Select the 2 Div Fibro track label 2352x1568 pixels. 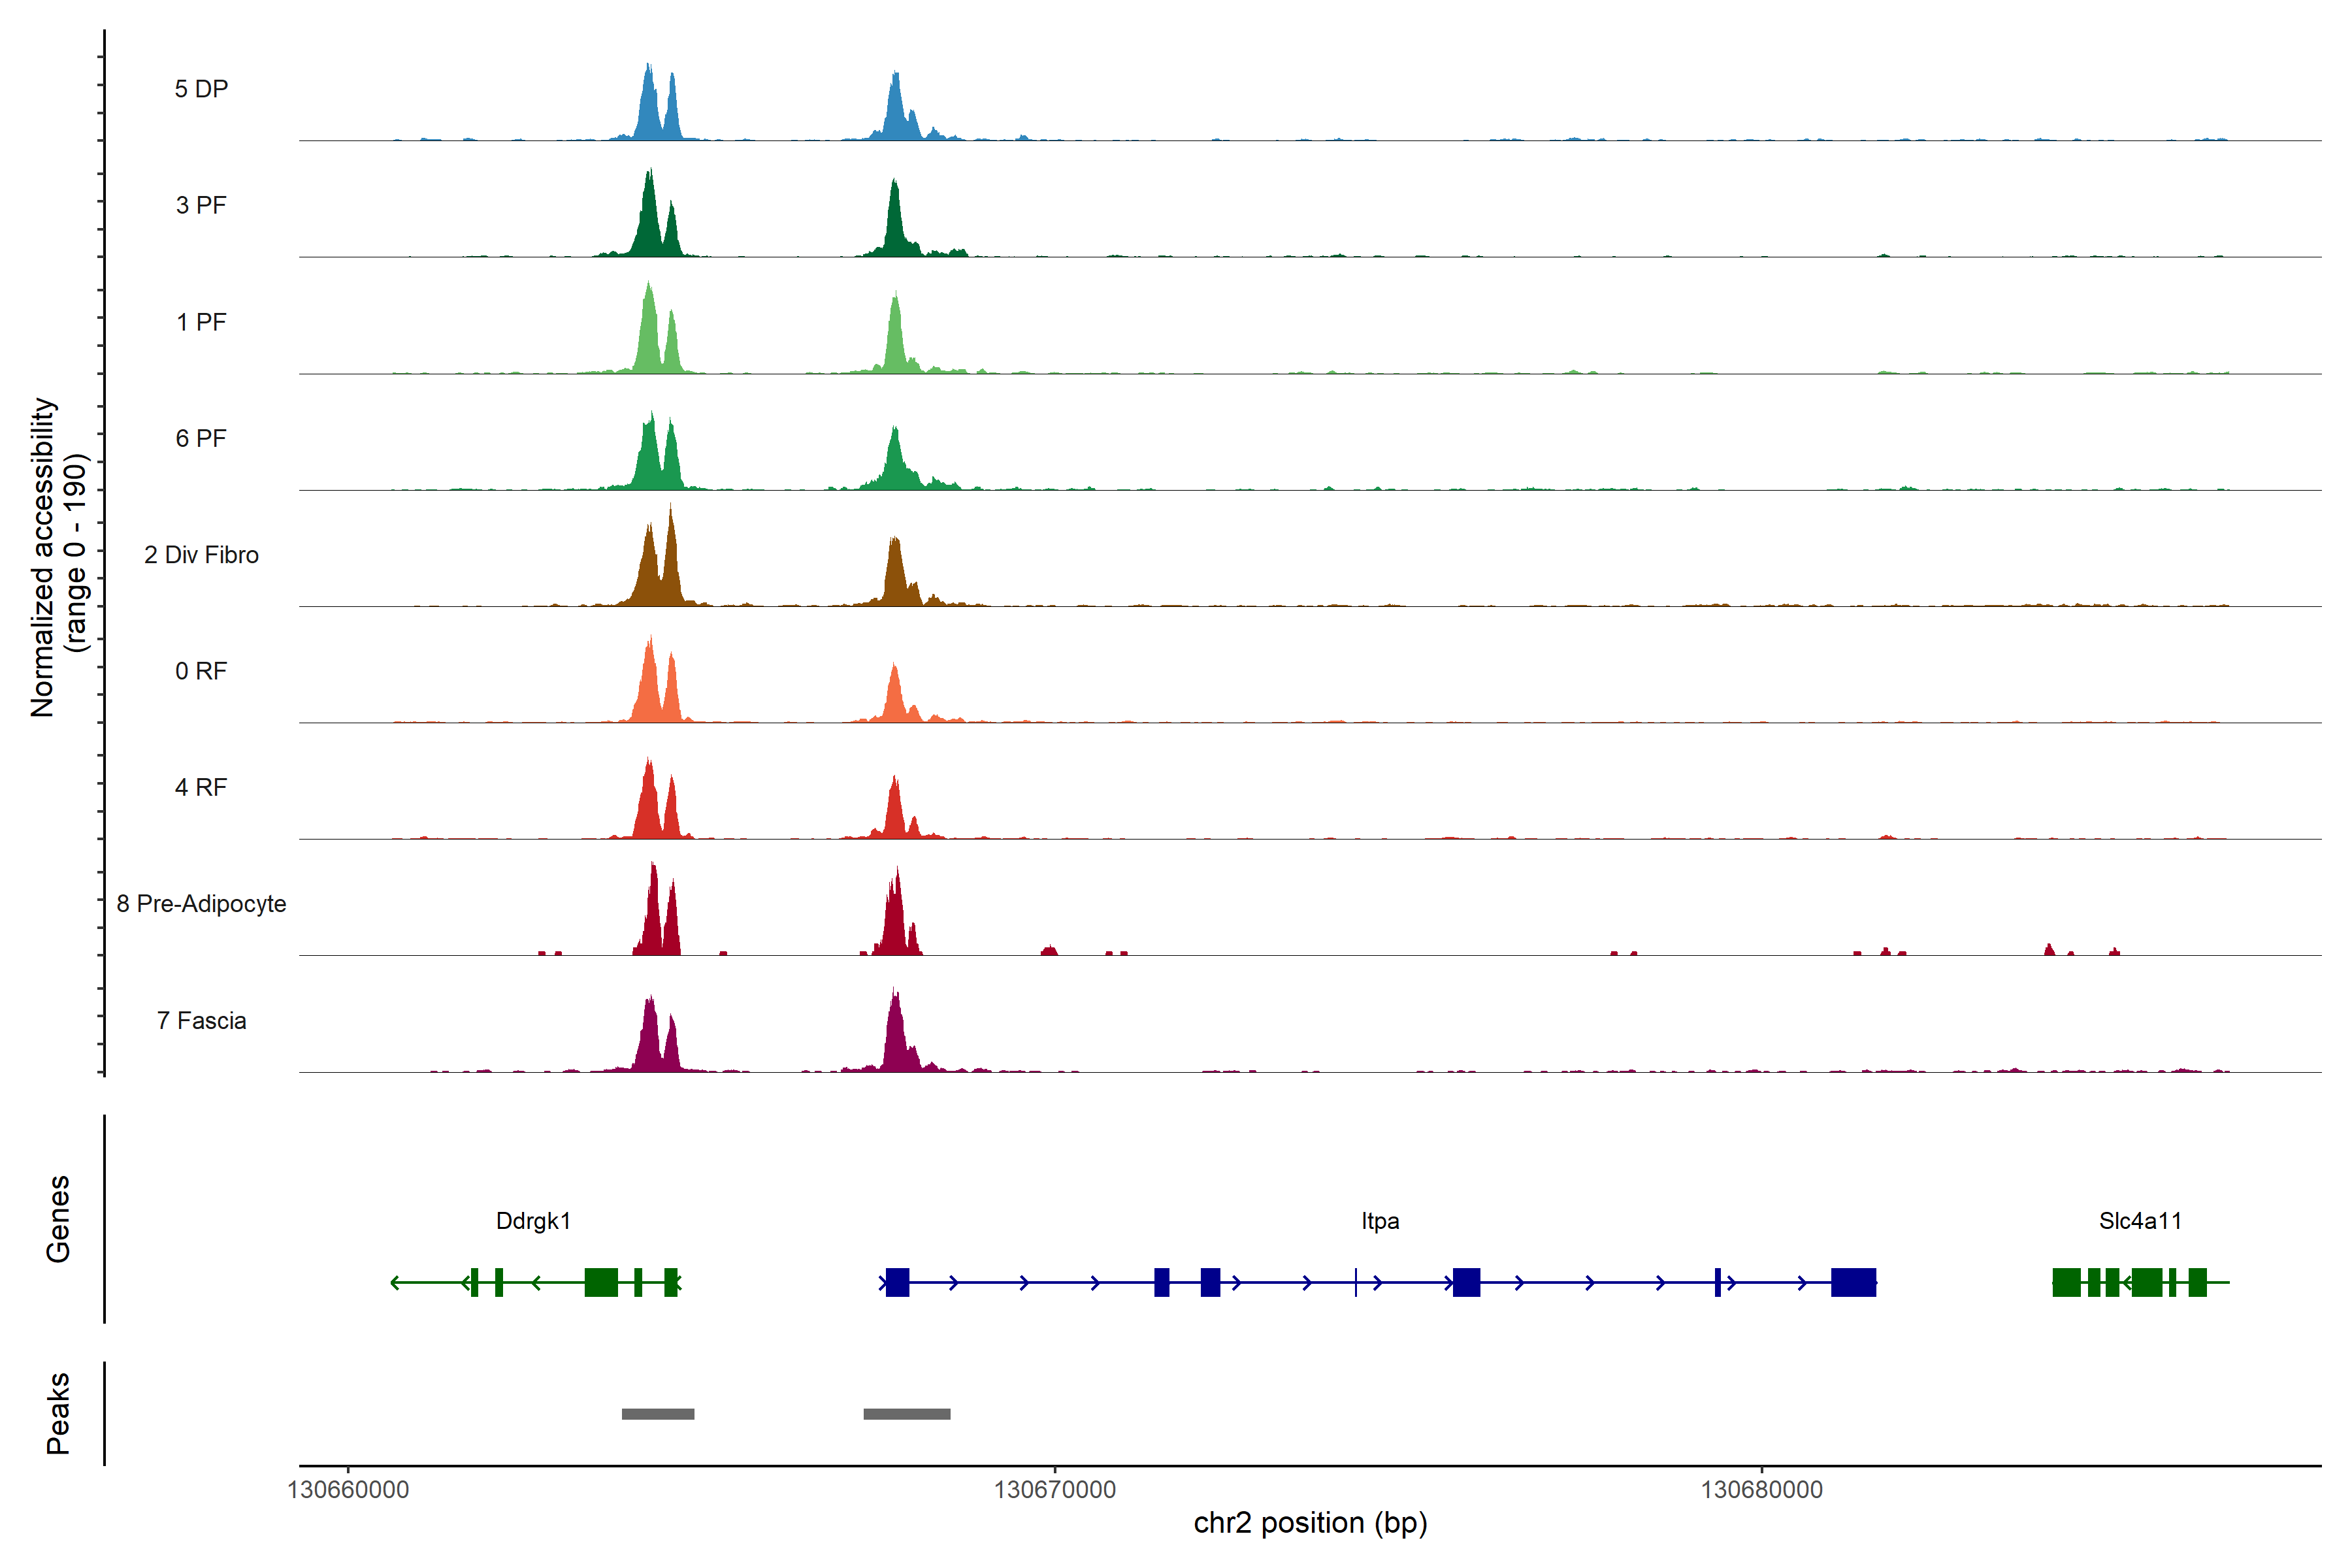pyautogui.click(x=201, y=555)
